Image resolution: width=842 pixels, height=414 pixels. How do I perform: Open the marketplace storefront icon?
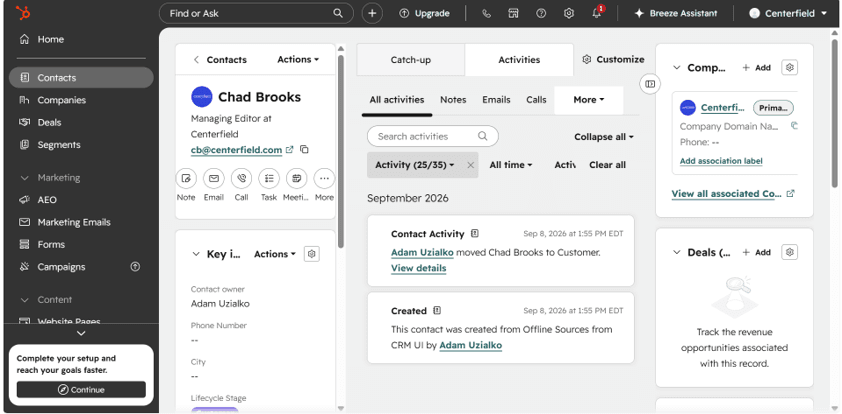(513, 13)
